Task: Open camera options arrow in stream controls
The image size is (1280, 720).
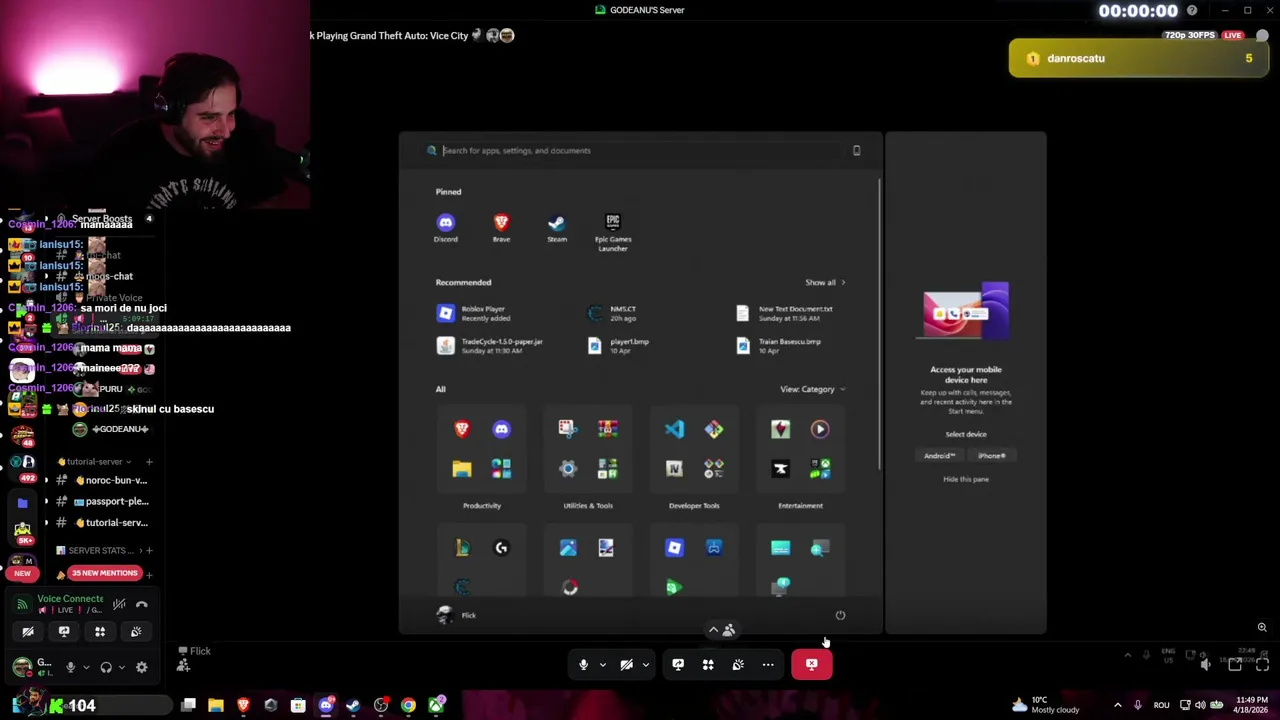Action: point(646,664)
